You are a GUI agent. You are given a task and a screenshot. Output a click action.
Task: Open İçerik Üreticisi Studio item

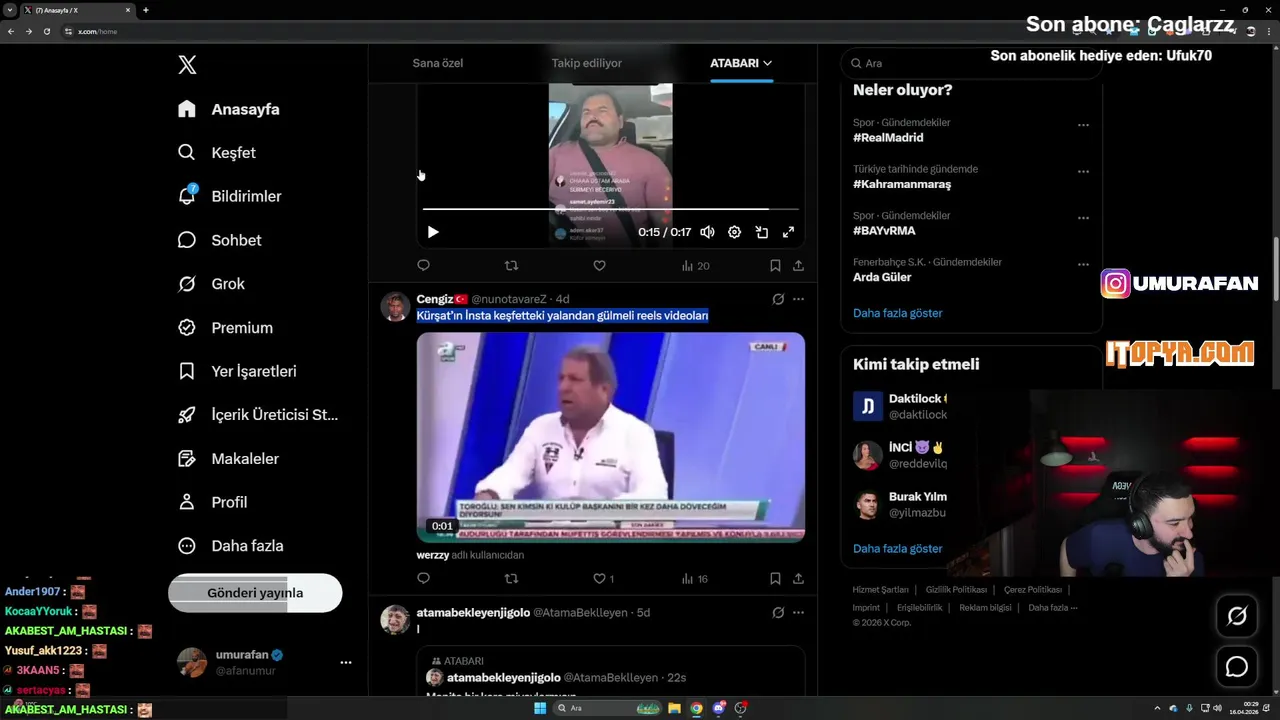pos(258,415)
